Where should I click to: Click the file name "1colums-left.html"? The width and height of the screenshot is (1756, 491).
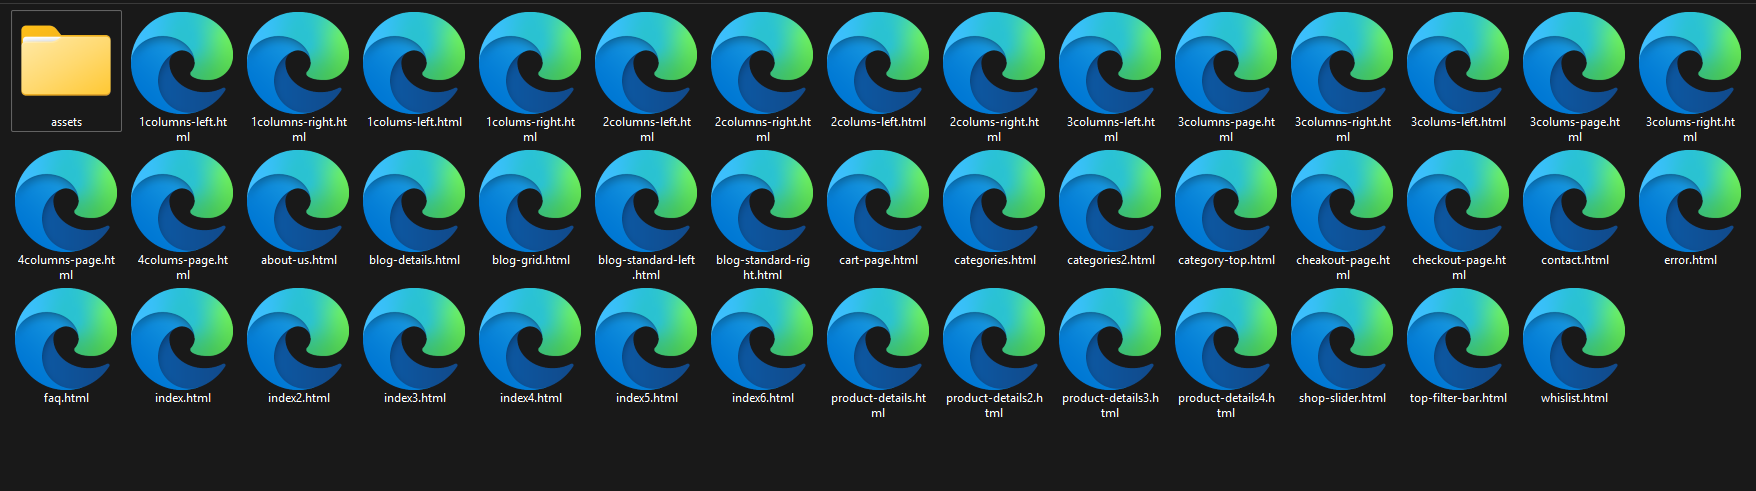tap(414, 122)
